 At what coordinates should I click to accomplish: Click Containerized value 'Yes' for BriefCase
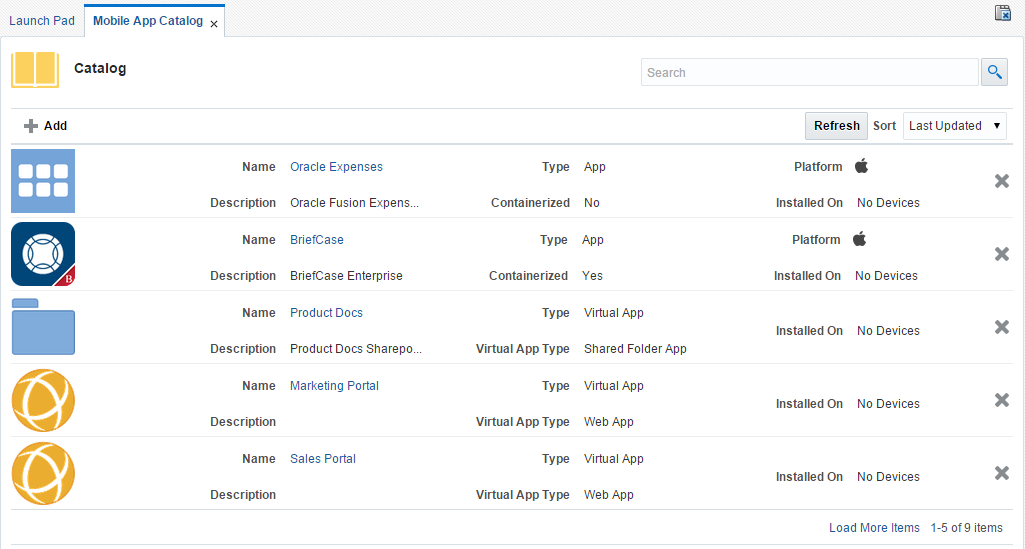(592, 276)
